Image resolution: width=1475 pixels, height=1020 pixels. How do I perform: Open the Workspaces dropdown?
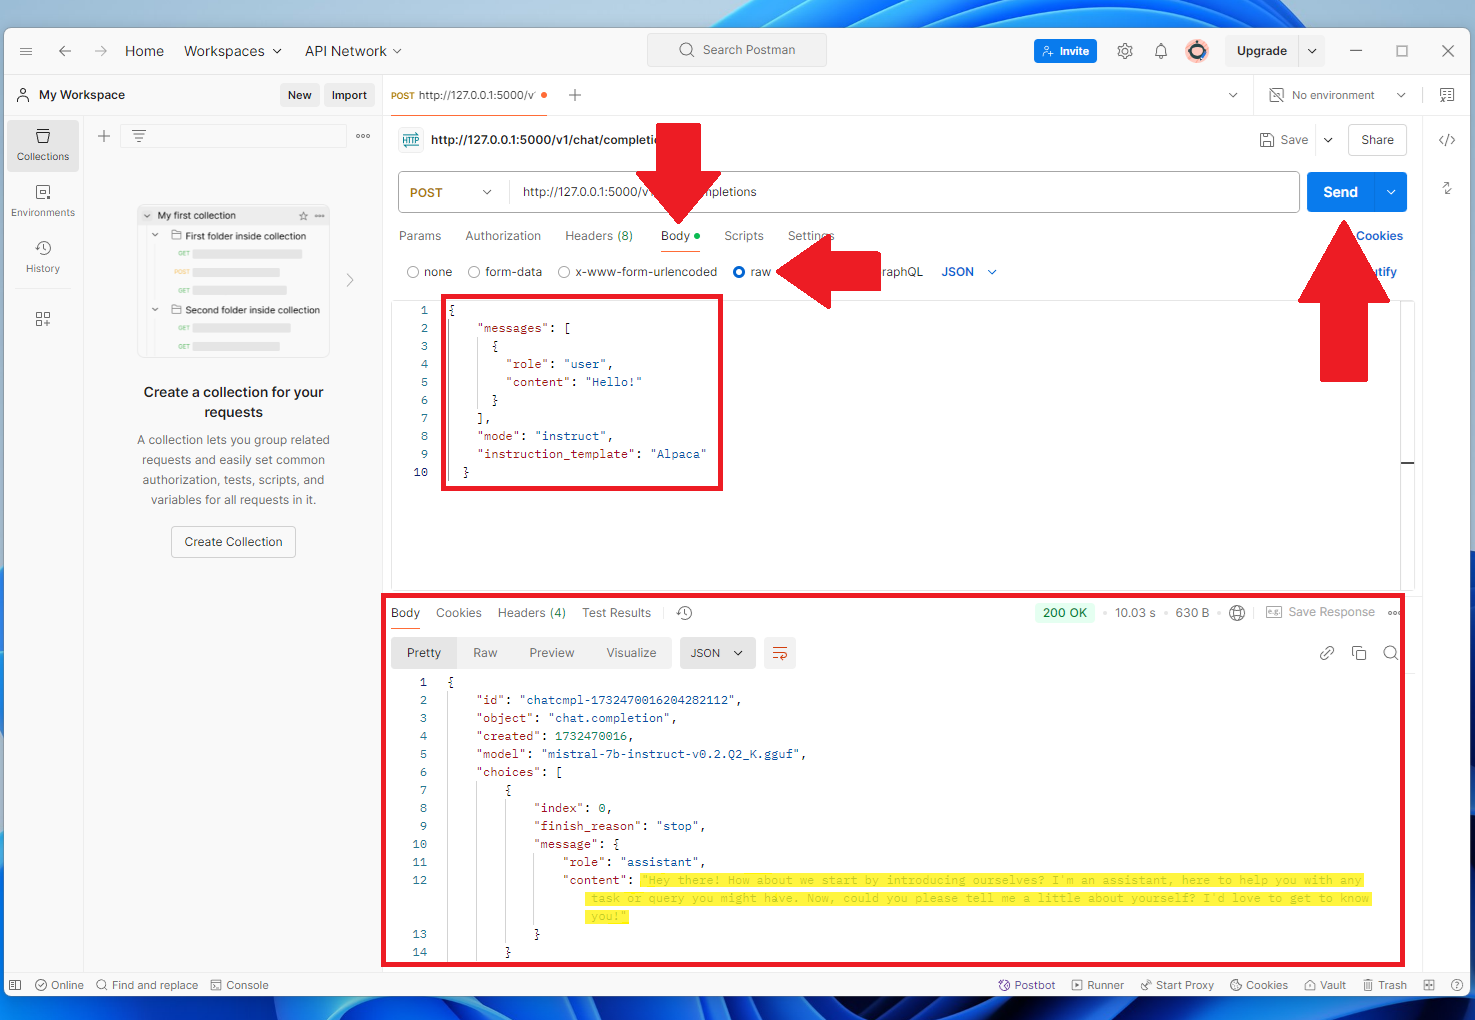(233, 51)
